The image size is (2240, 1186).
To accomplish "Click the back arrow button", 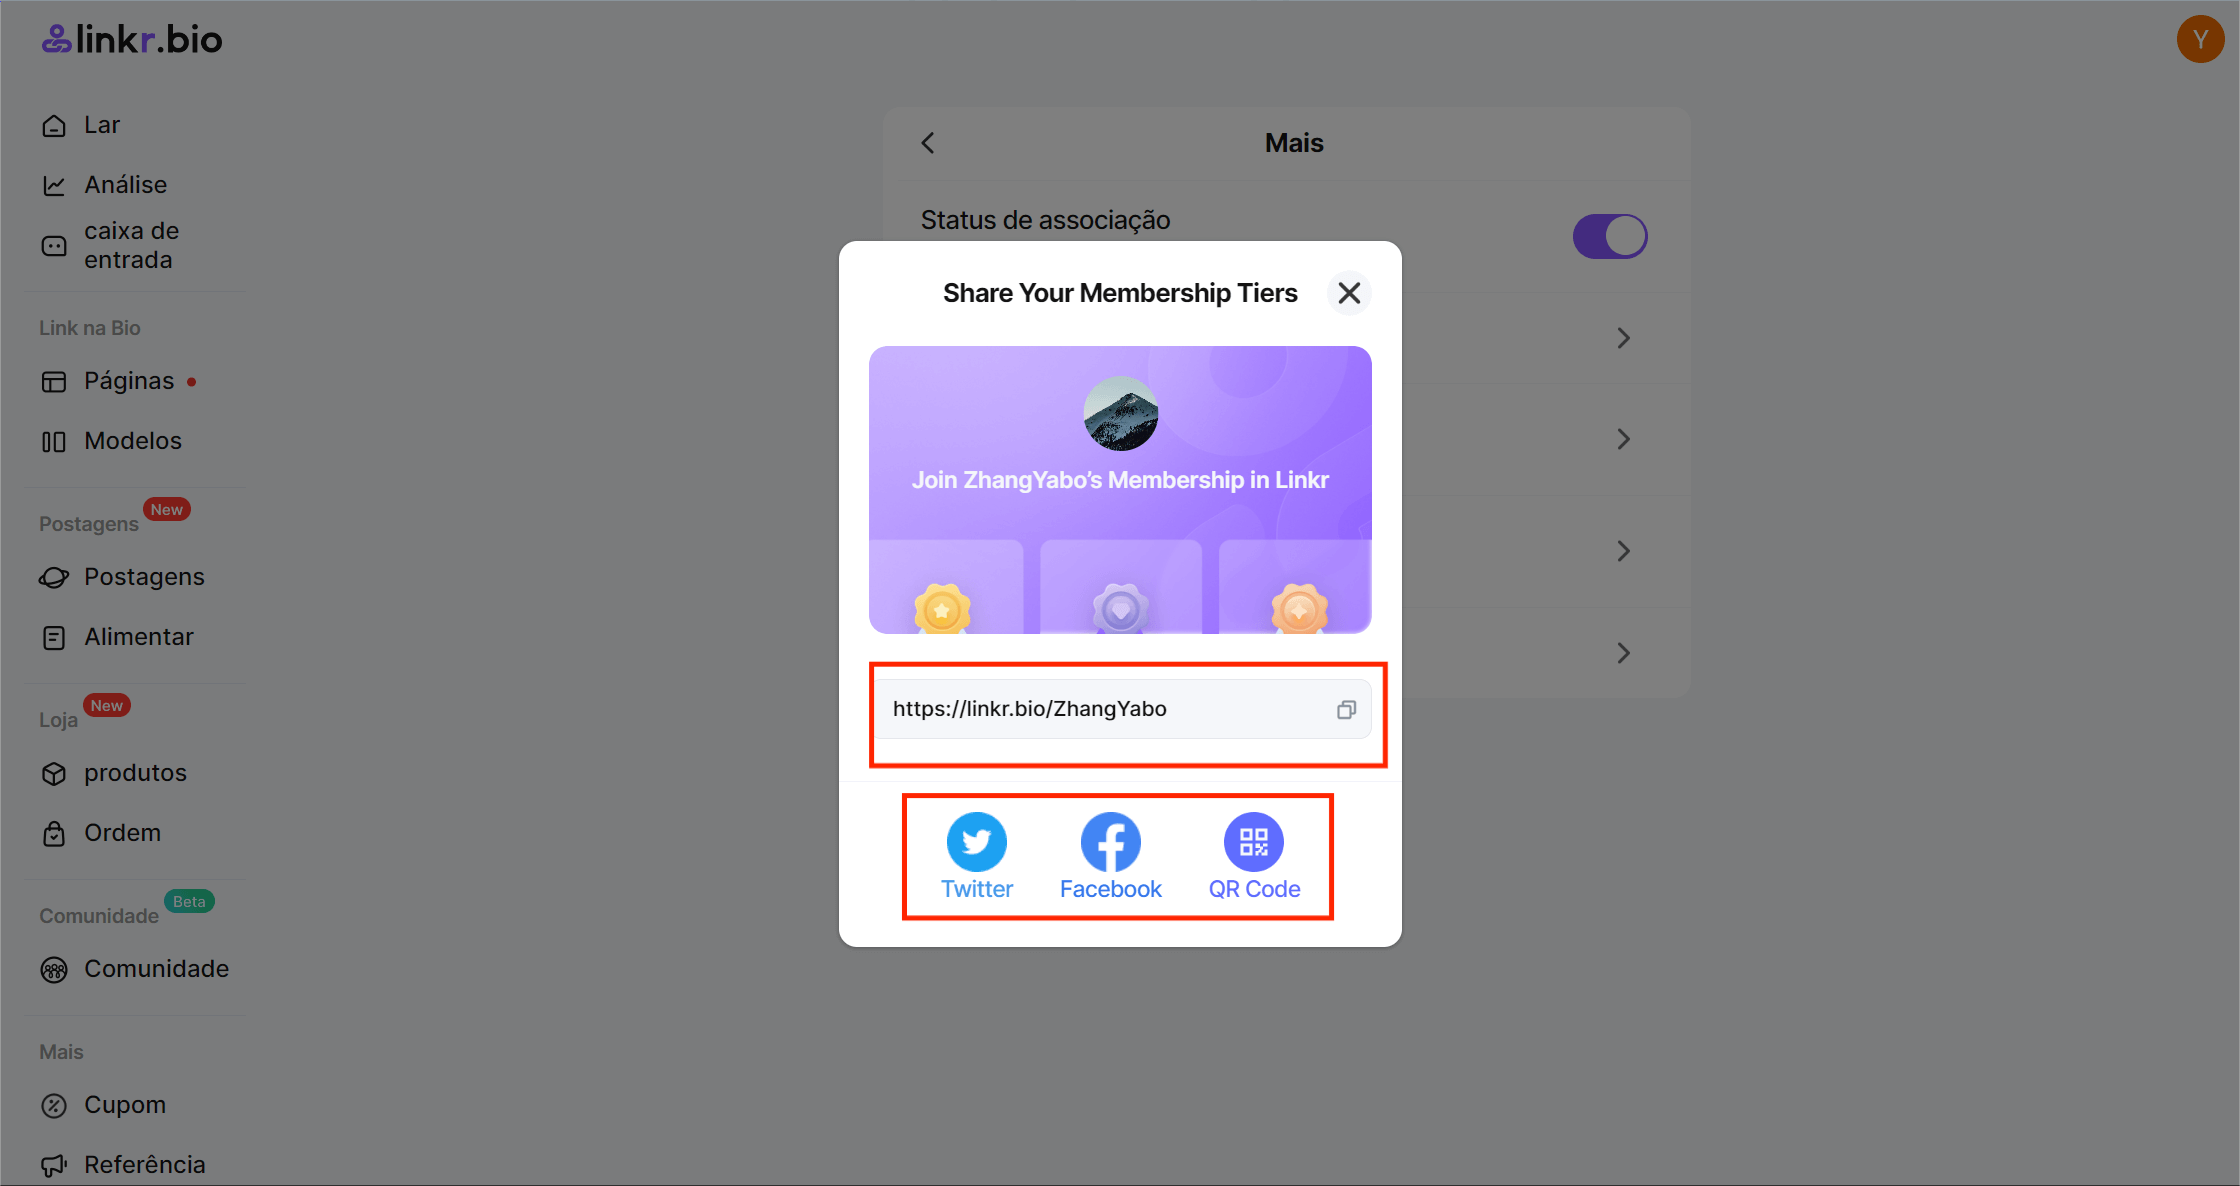I will 927,141.
